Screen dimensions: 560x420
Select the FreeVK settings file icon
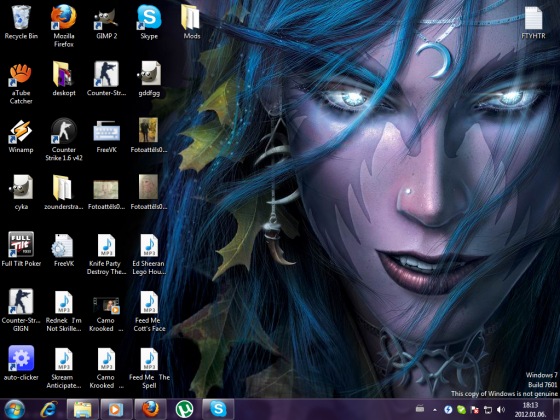point(64,249)
